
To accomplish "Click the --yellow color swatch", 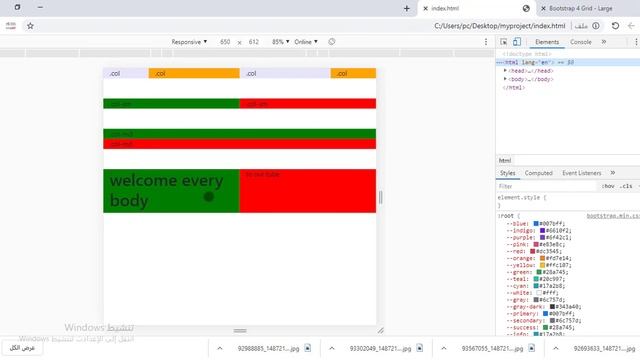I will click(x=542, y=265).
